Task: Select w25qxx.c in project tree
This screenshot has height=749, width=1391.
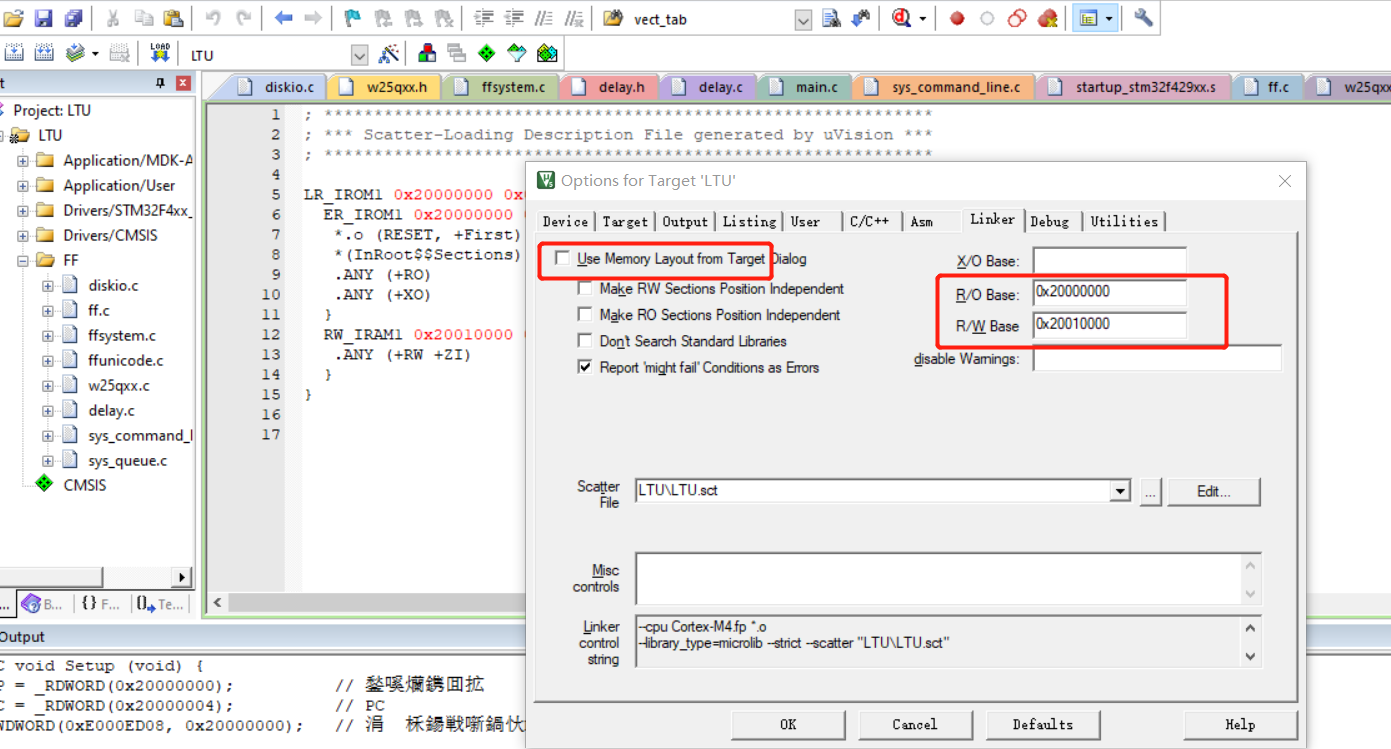Action: click(118, 385)
